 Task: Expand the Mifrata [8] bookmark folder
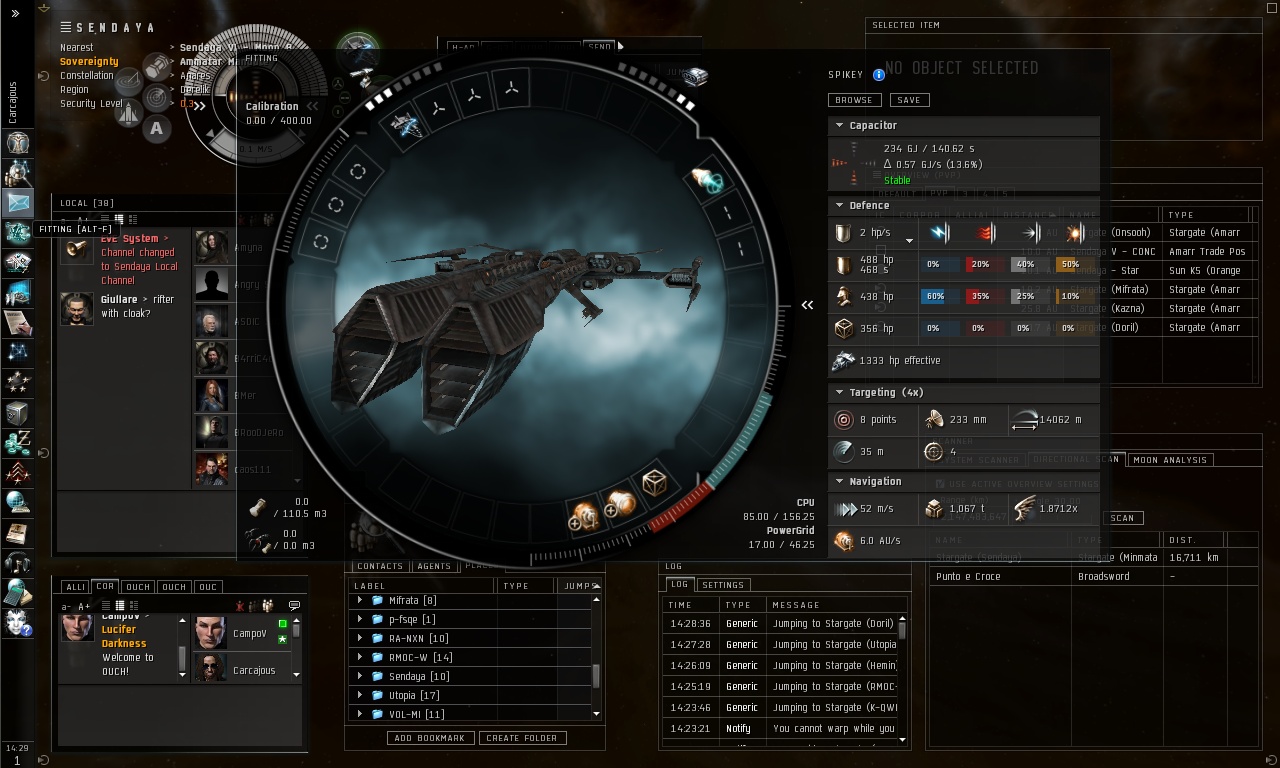point(360,600)
